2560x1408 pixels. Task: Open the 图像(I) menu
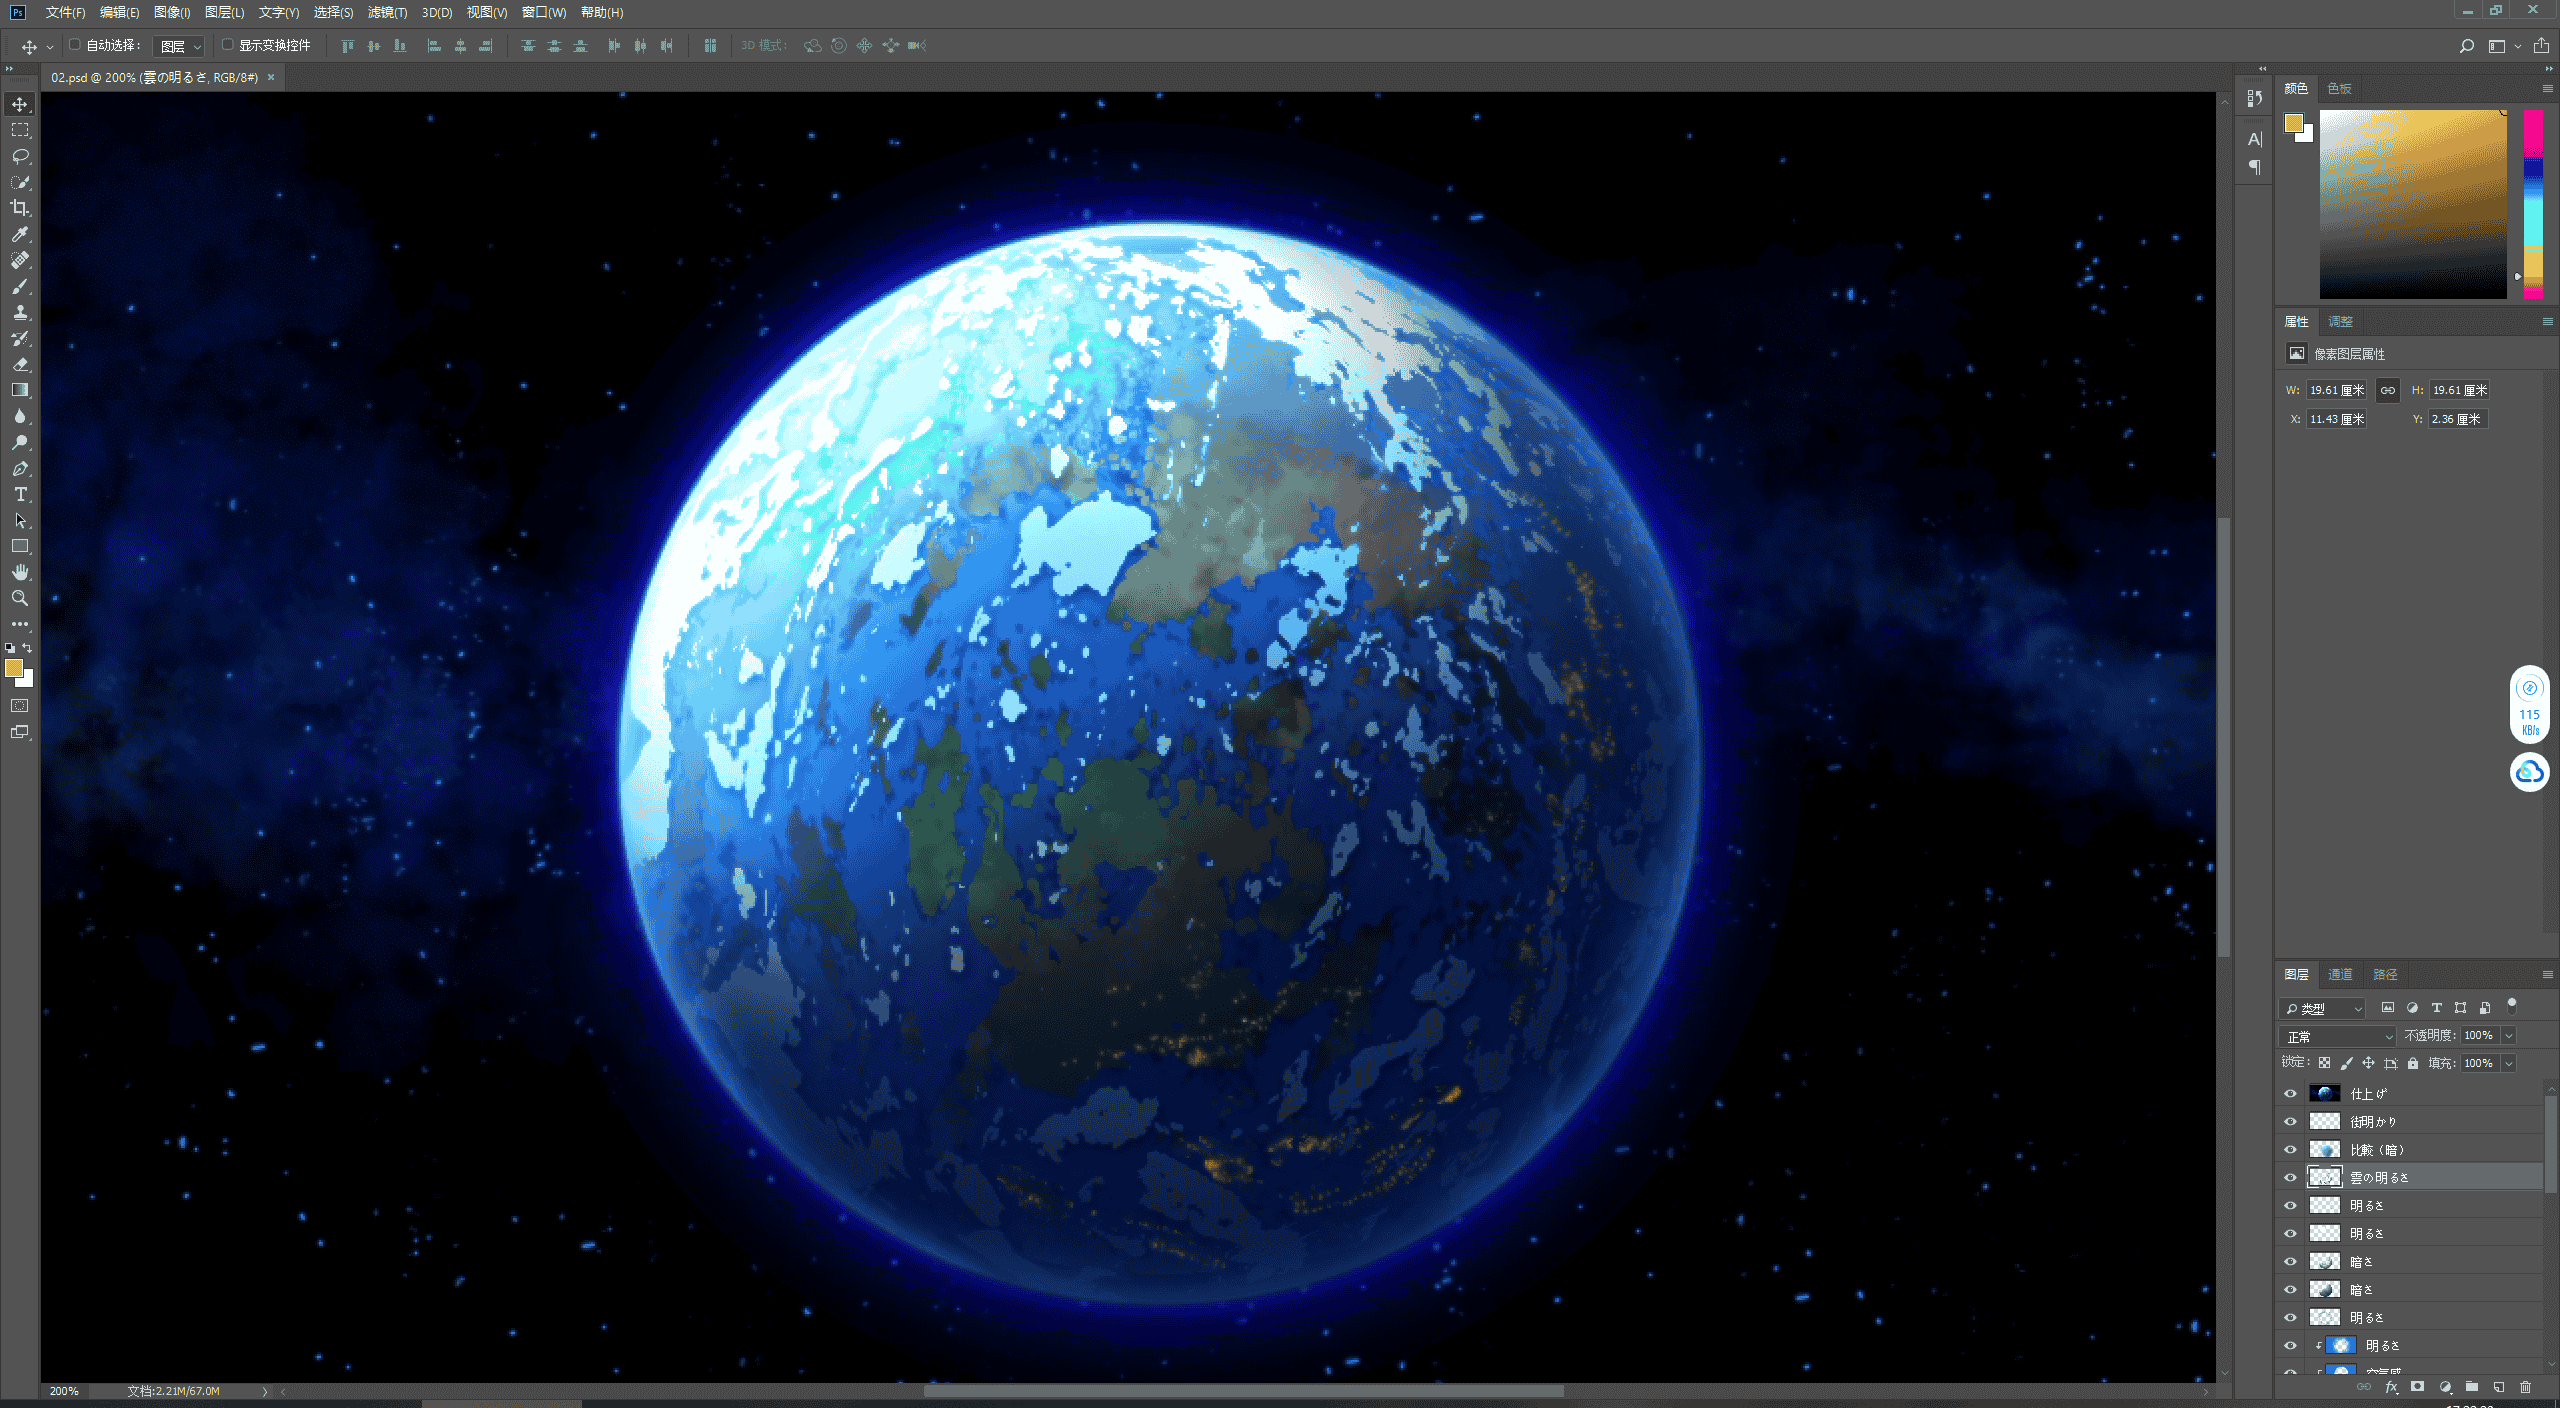172,12
